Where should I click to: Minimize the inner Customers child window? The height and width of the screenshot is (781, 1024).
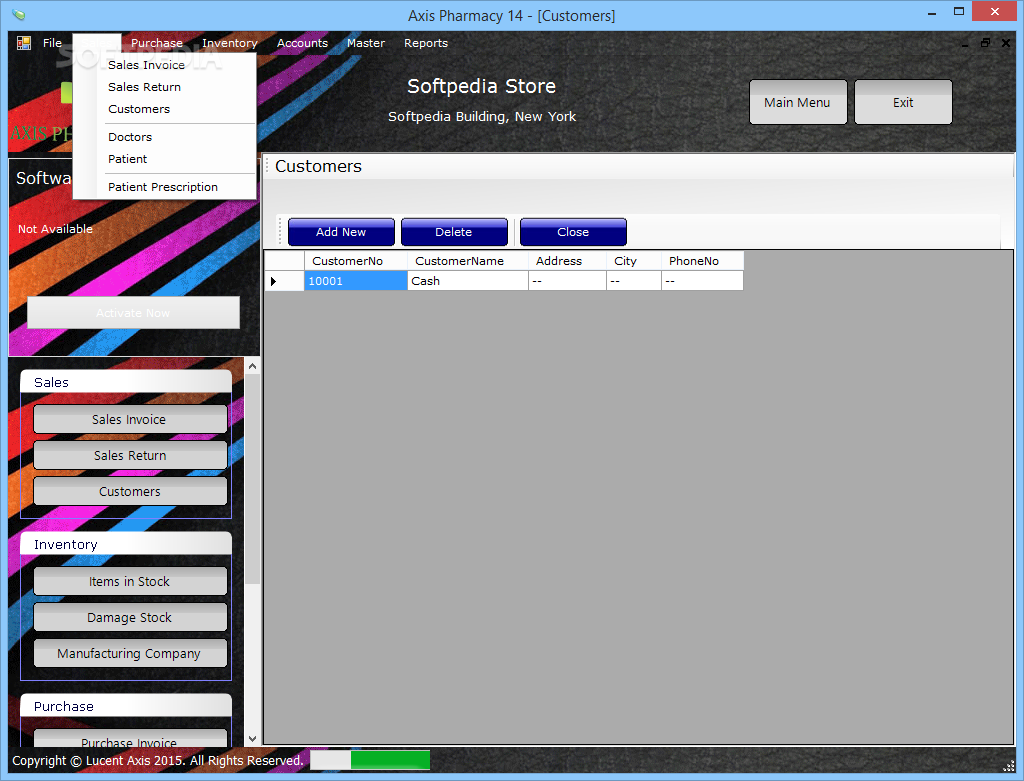[x=965, y=44]
